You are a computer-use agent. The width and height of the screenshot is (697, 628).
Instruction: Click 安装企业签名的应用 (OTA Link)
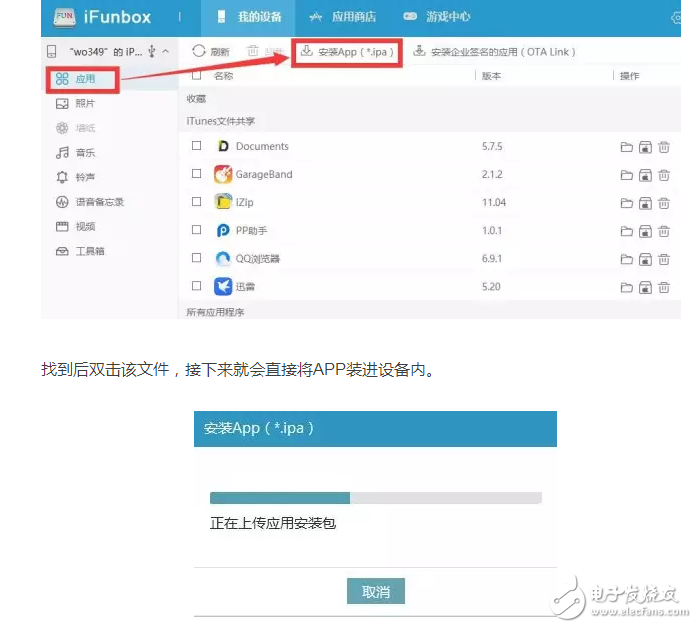494,52
